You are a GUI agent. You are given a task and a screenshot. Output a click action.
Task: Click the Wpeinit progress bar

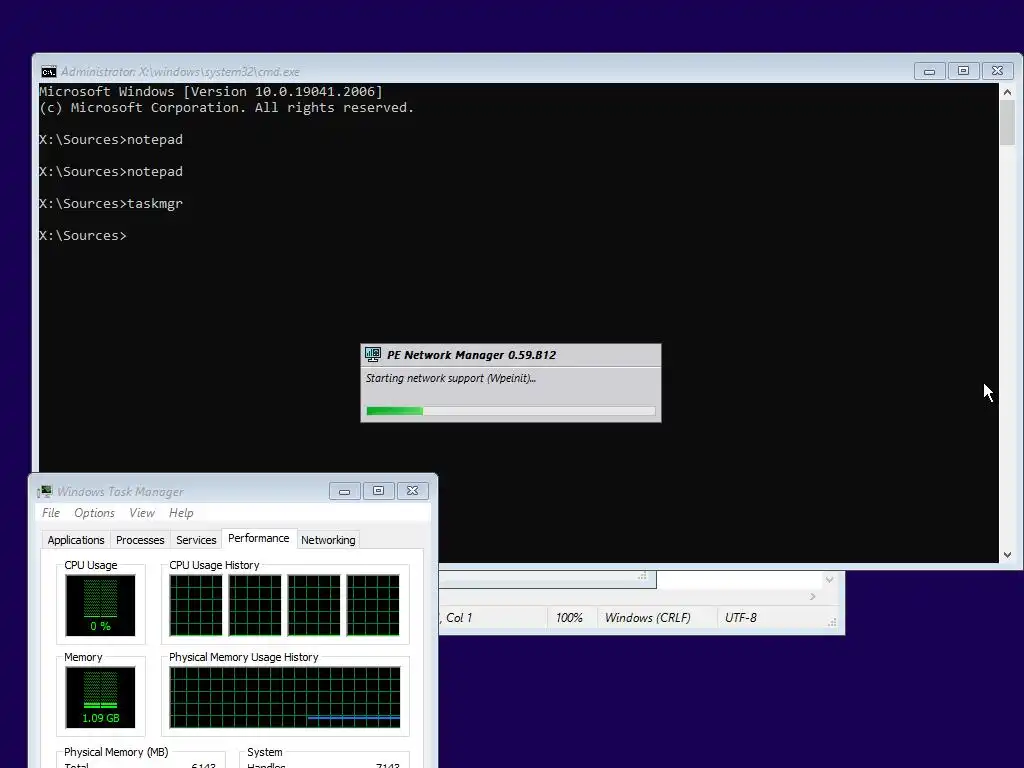click(511, 411)
